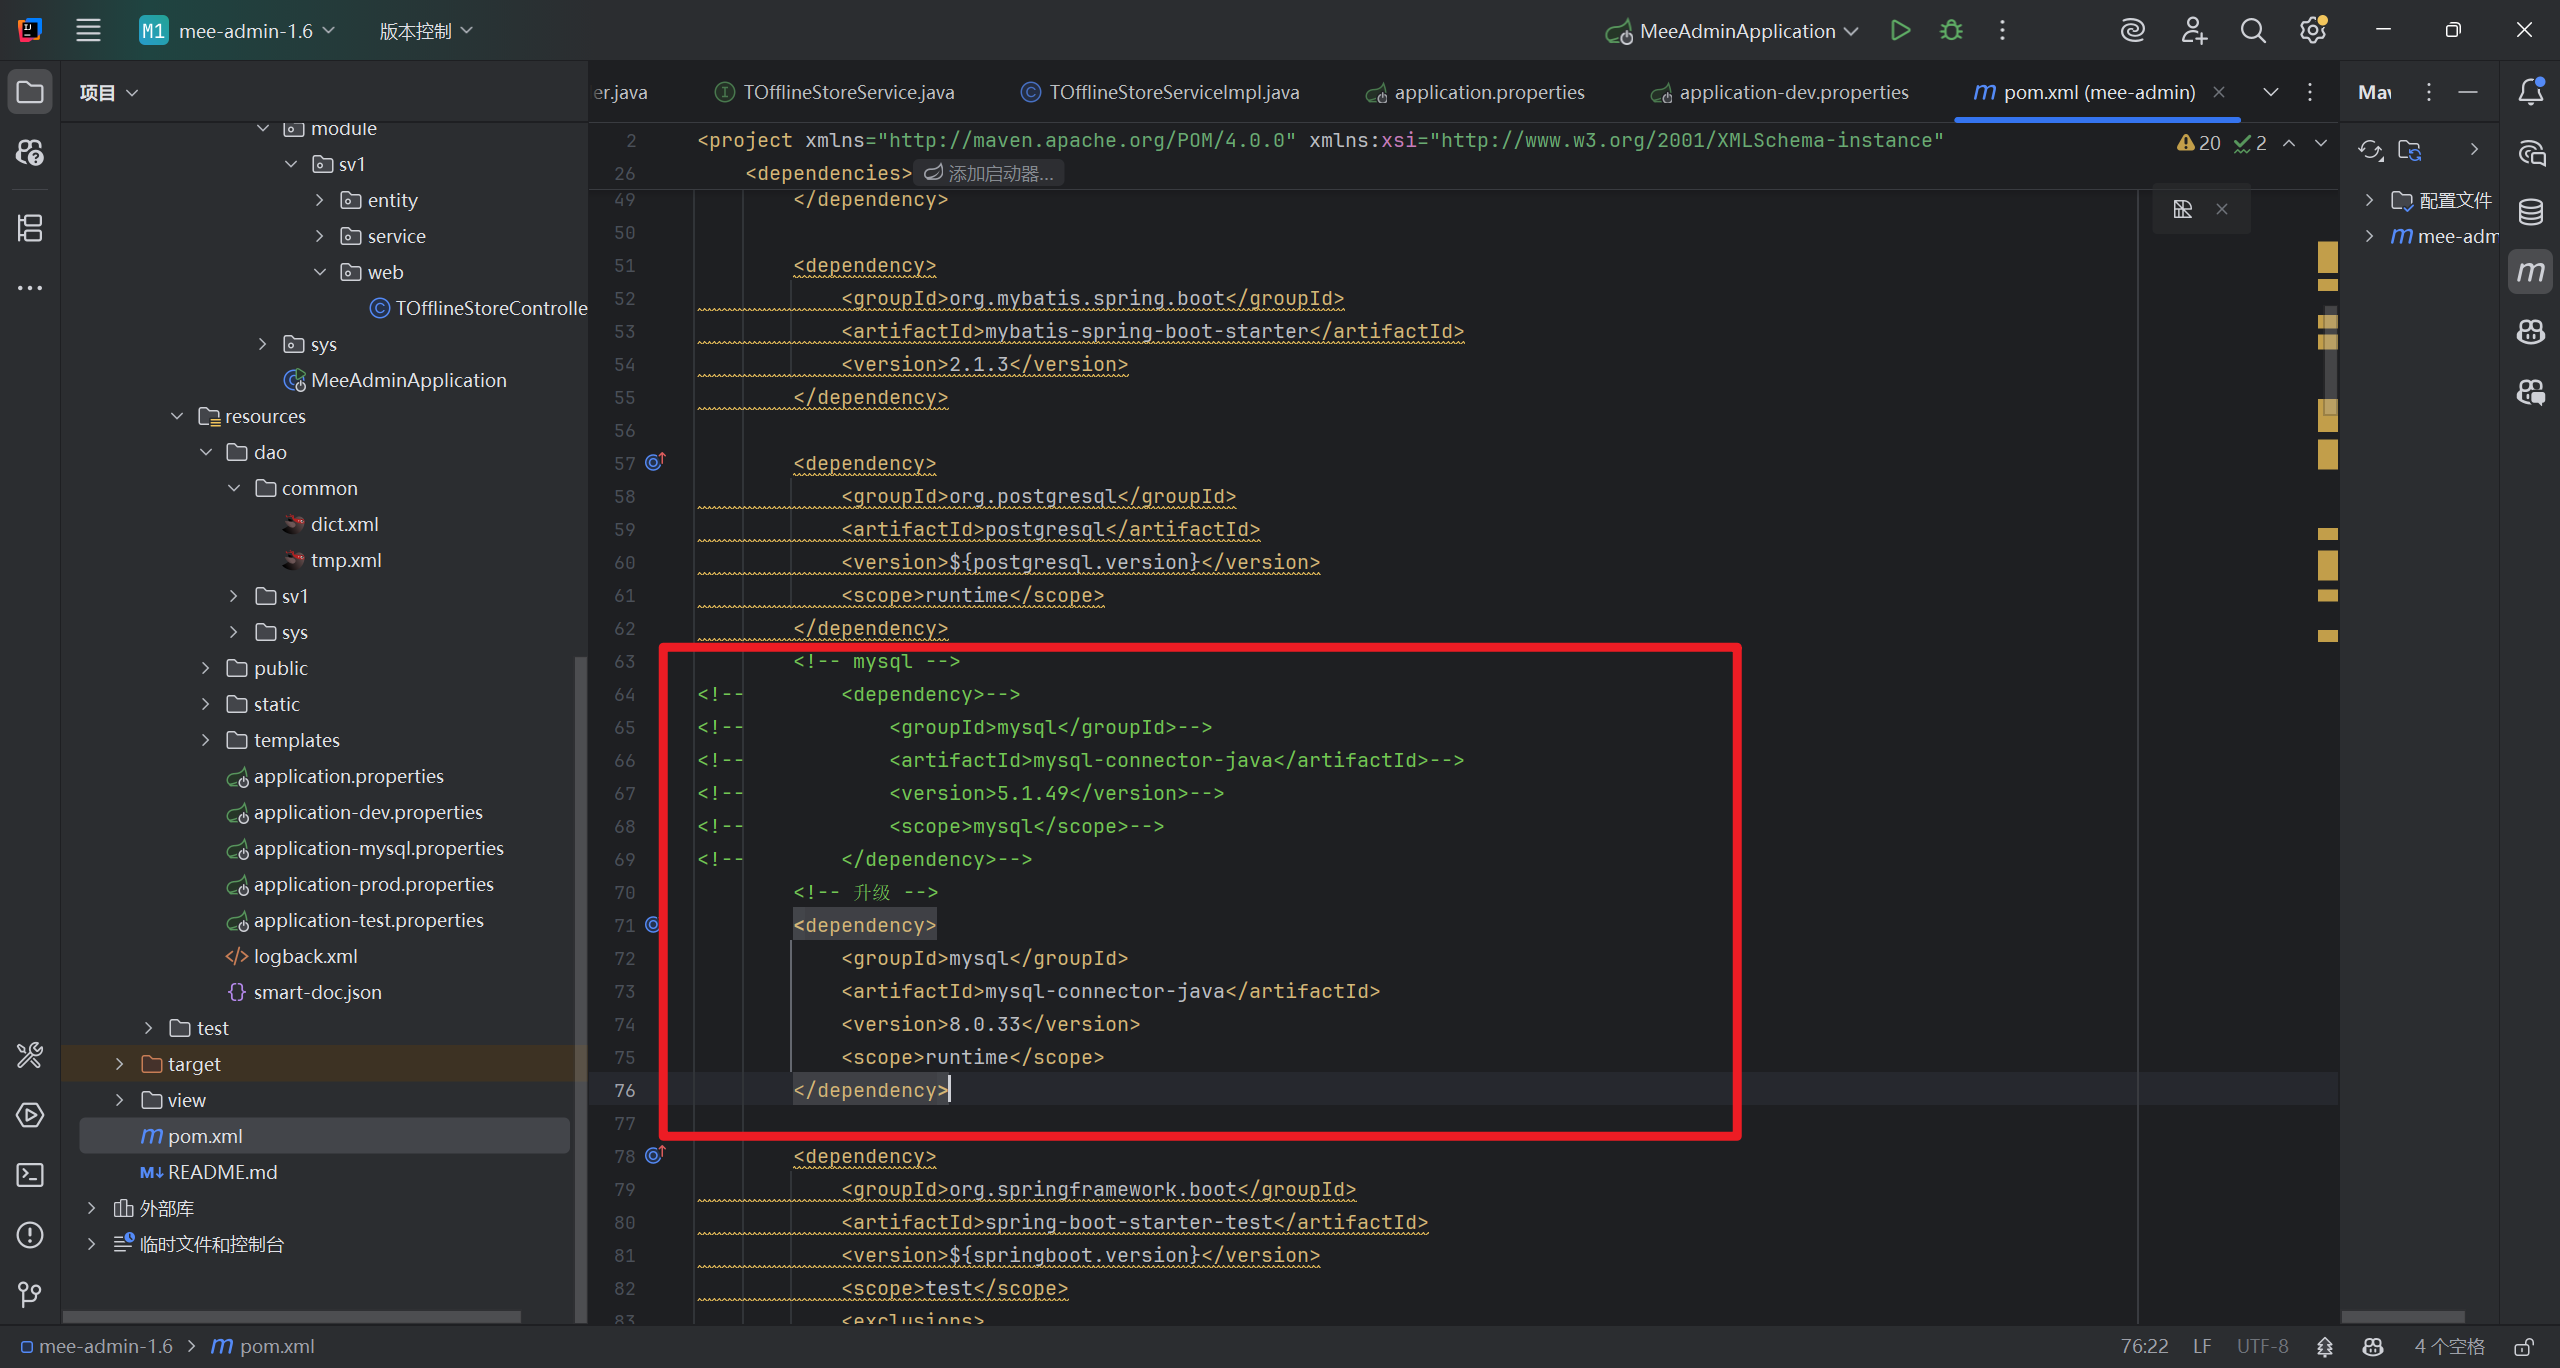The image size is (2560, 1368).
Task: Collapse the resources folder
Action: (x=177, y=416)
